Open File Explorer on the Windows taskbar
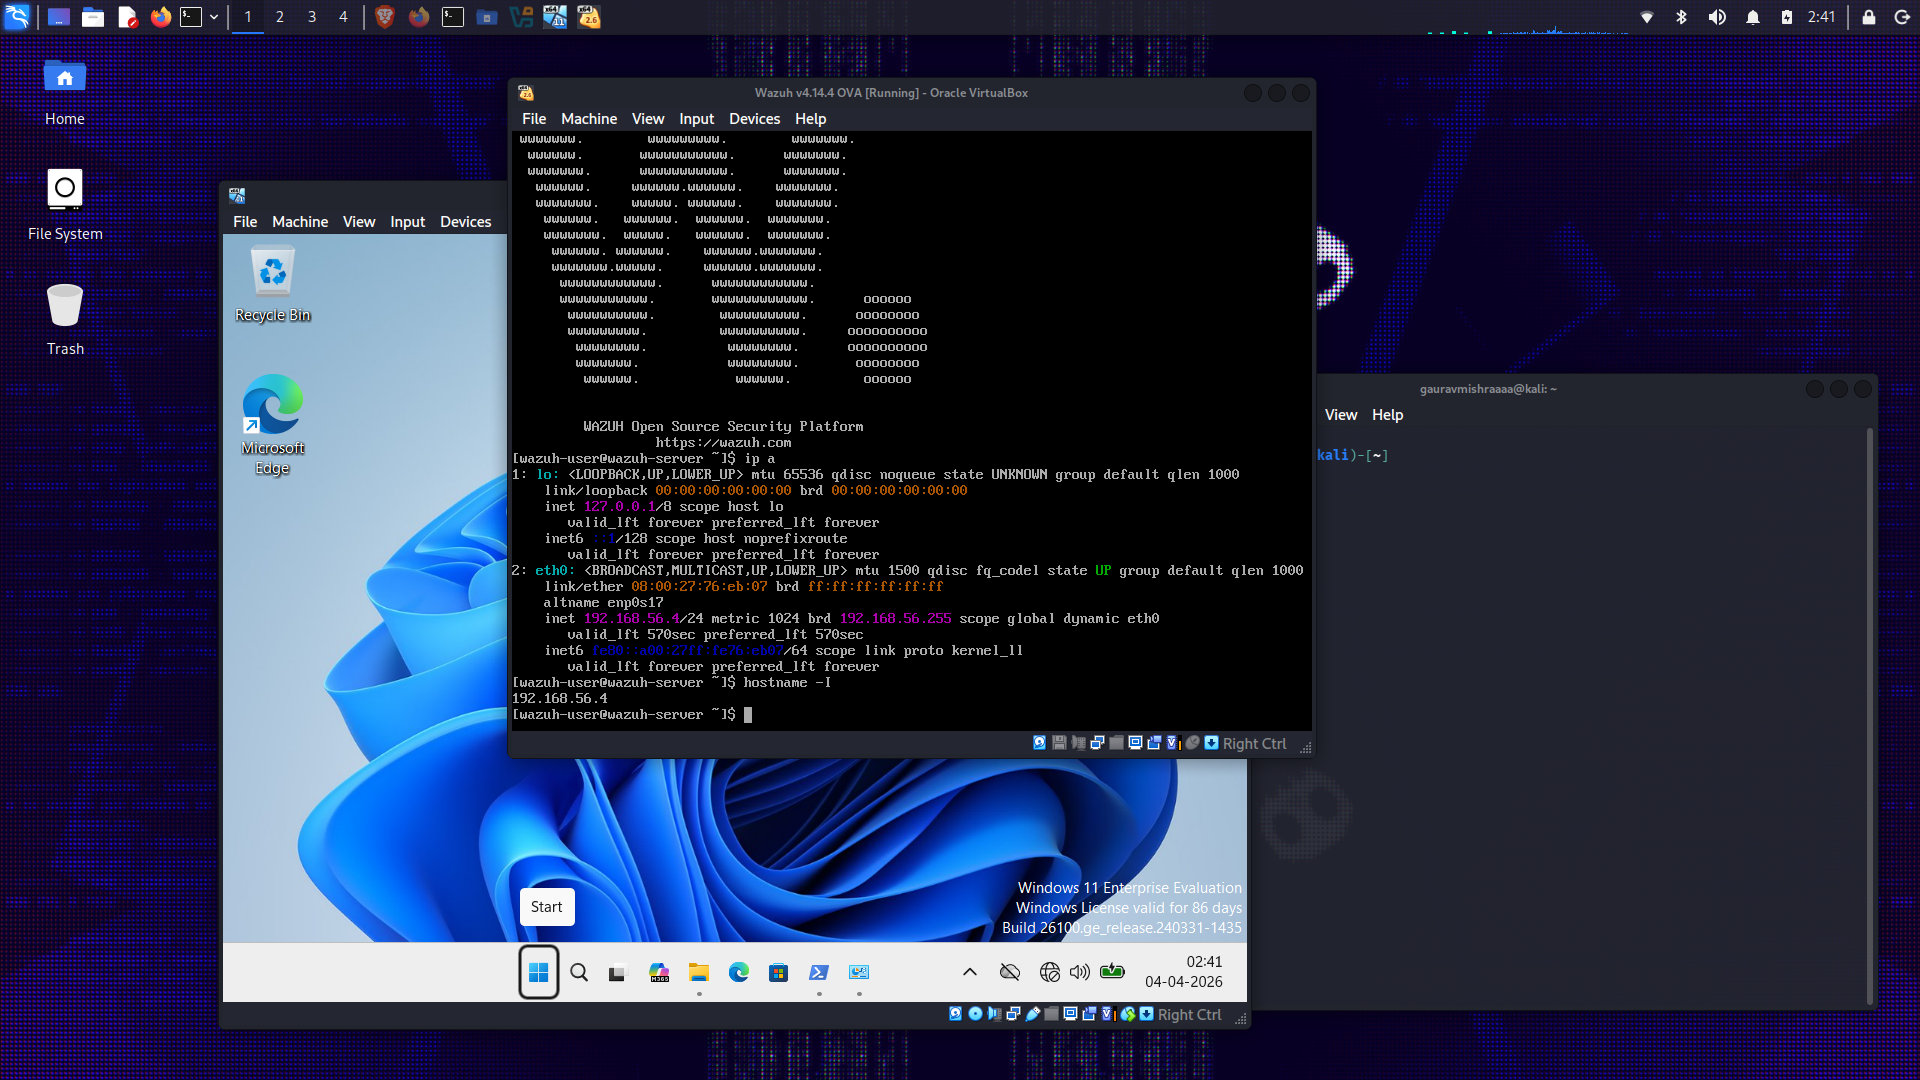 click(699, 972)
